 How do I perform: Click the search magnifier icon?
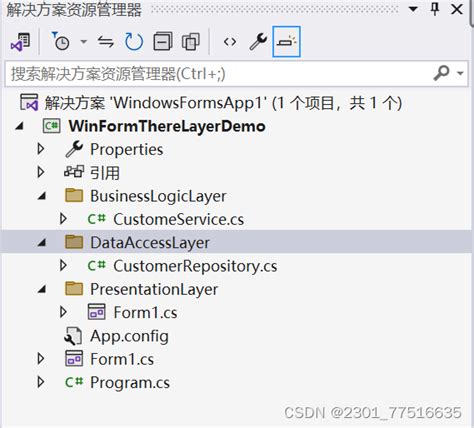tap(442, 73)
